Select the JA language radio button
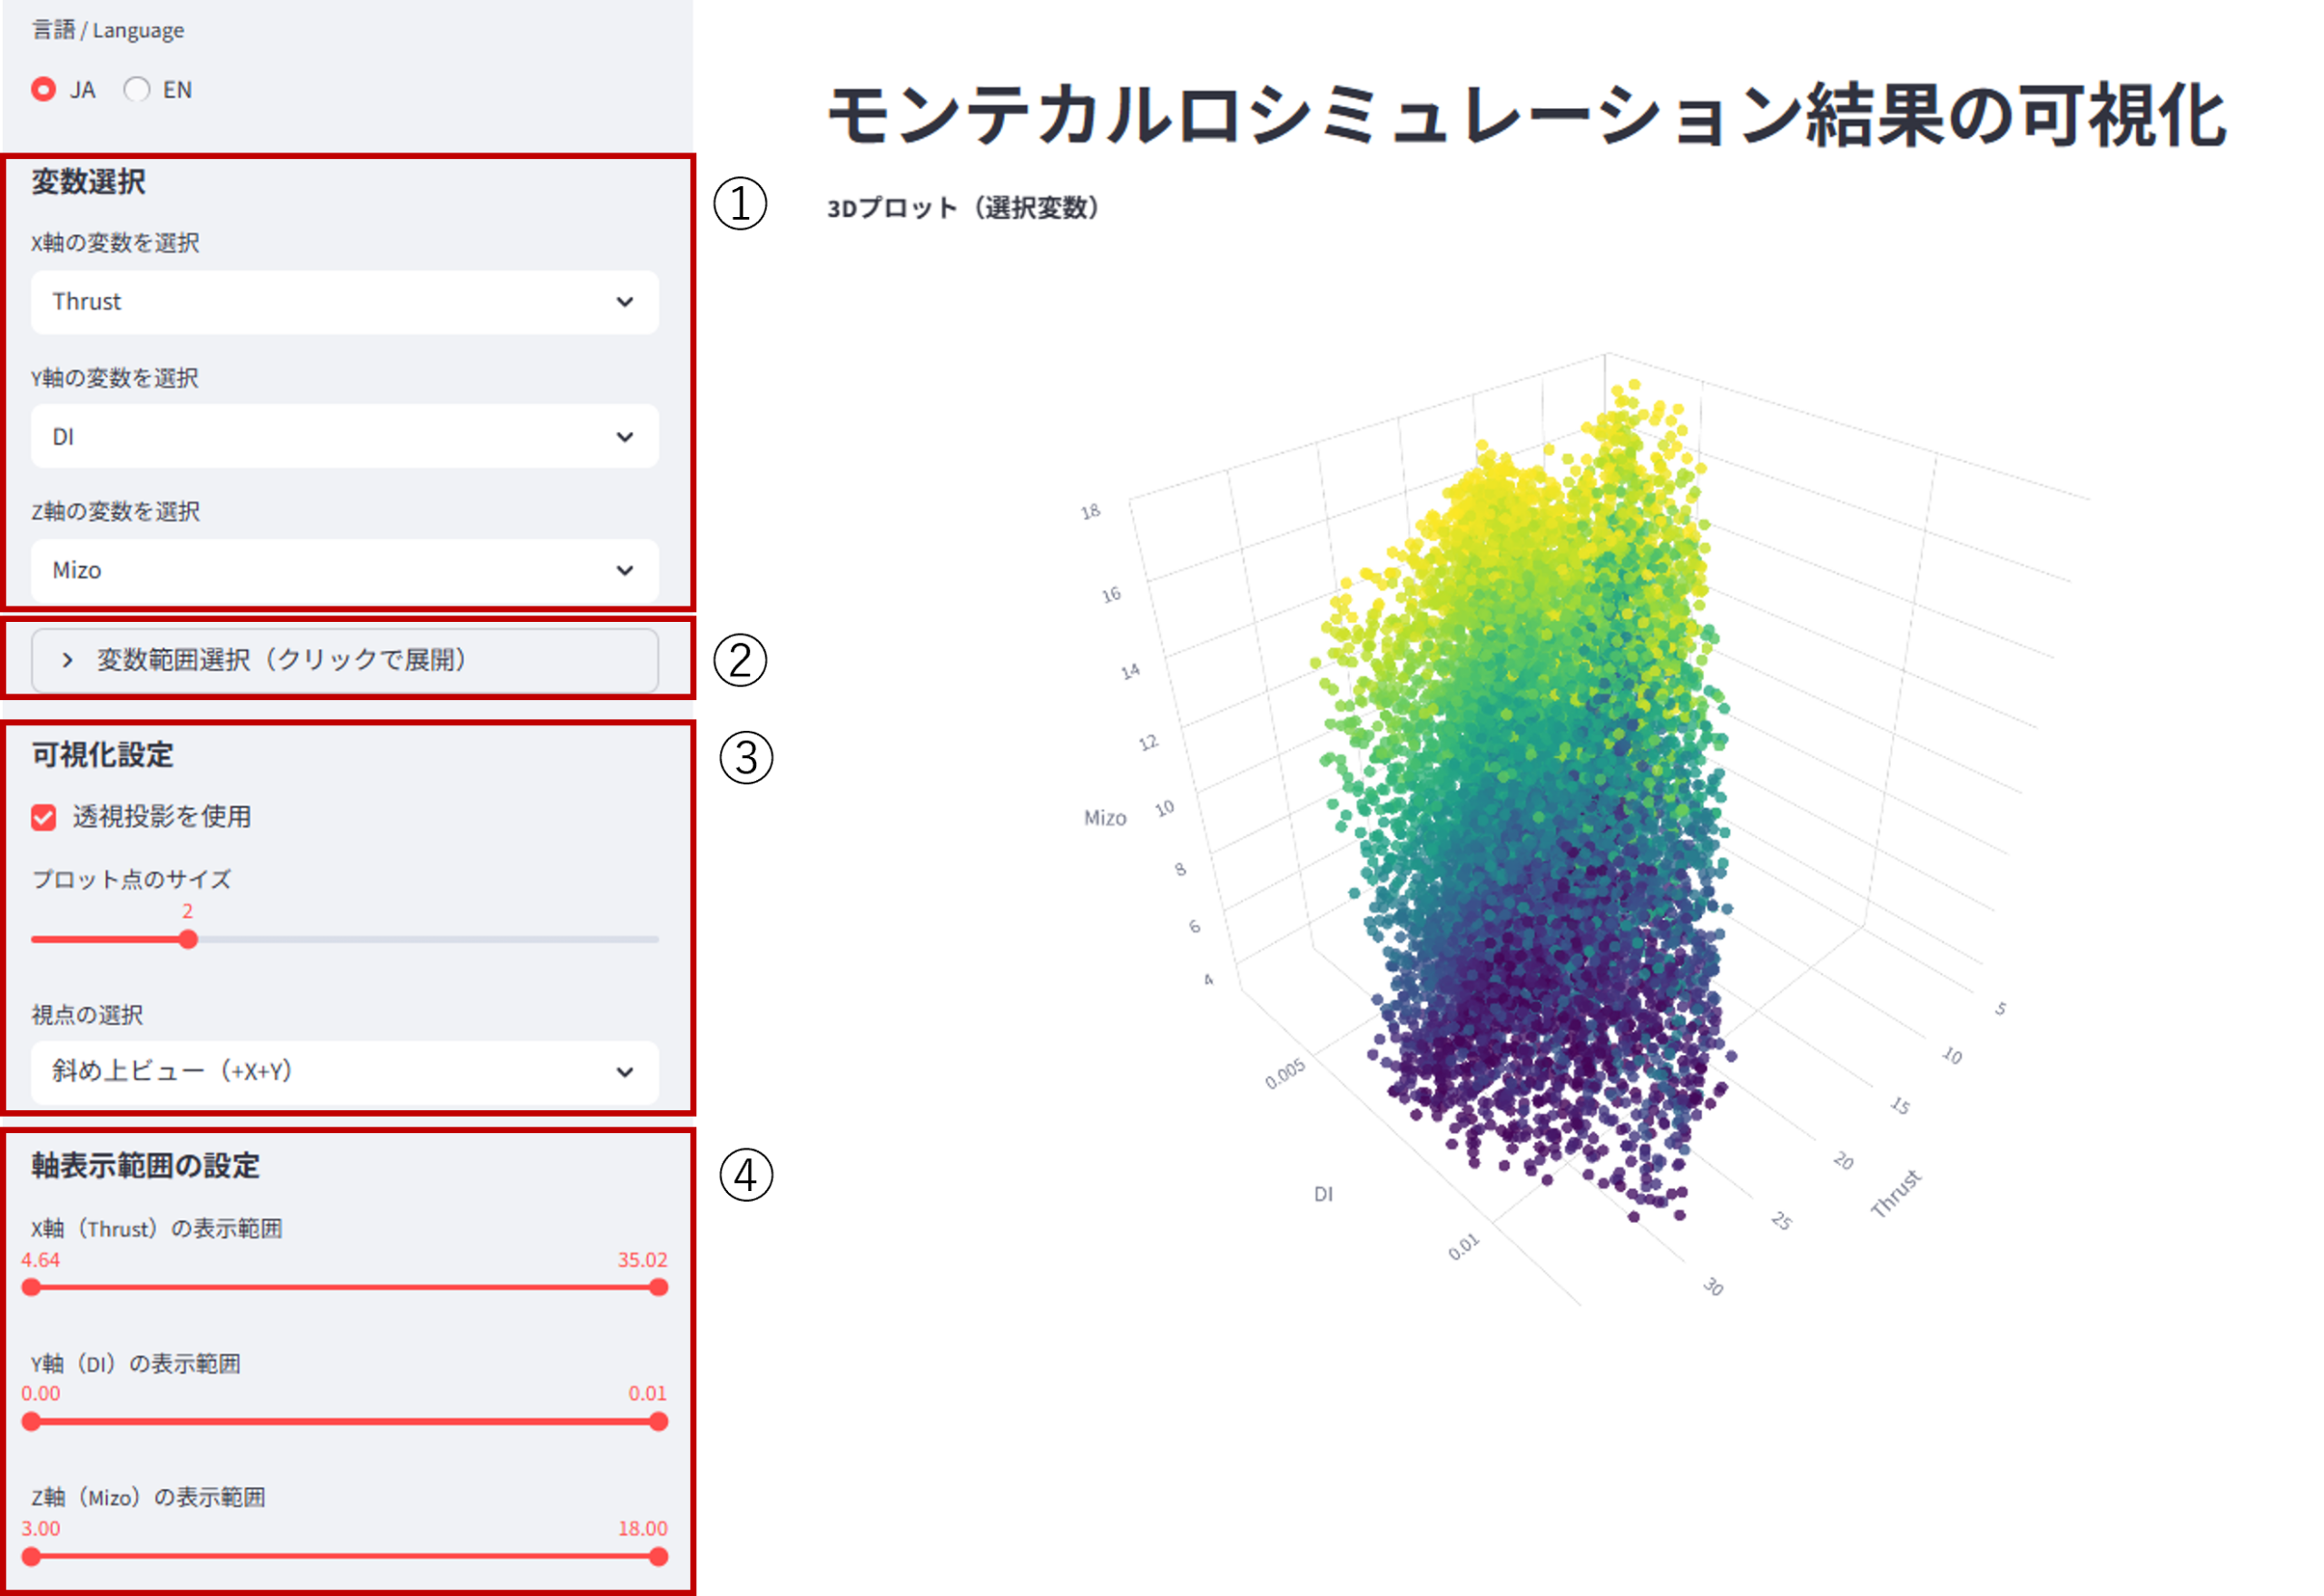 pos(43,89)
